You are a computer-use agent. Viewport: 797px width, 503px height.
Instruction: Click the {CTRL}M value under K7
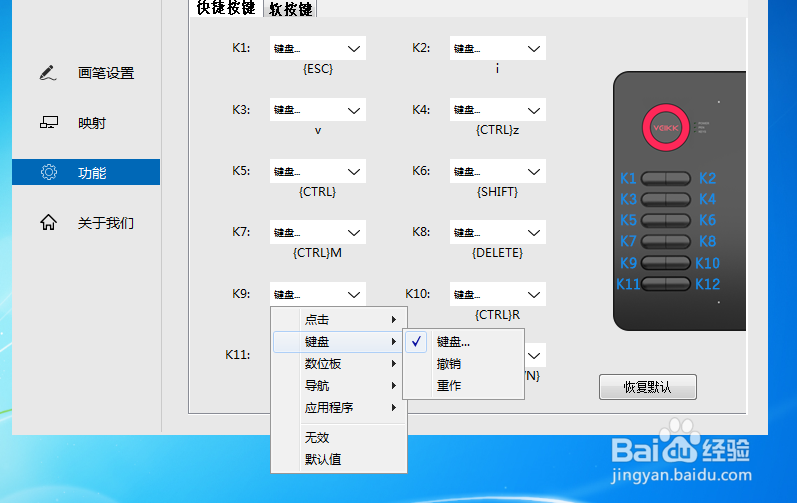[x=317, y=253]
